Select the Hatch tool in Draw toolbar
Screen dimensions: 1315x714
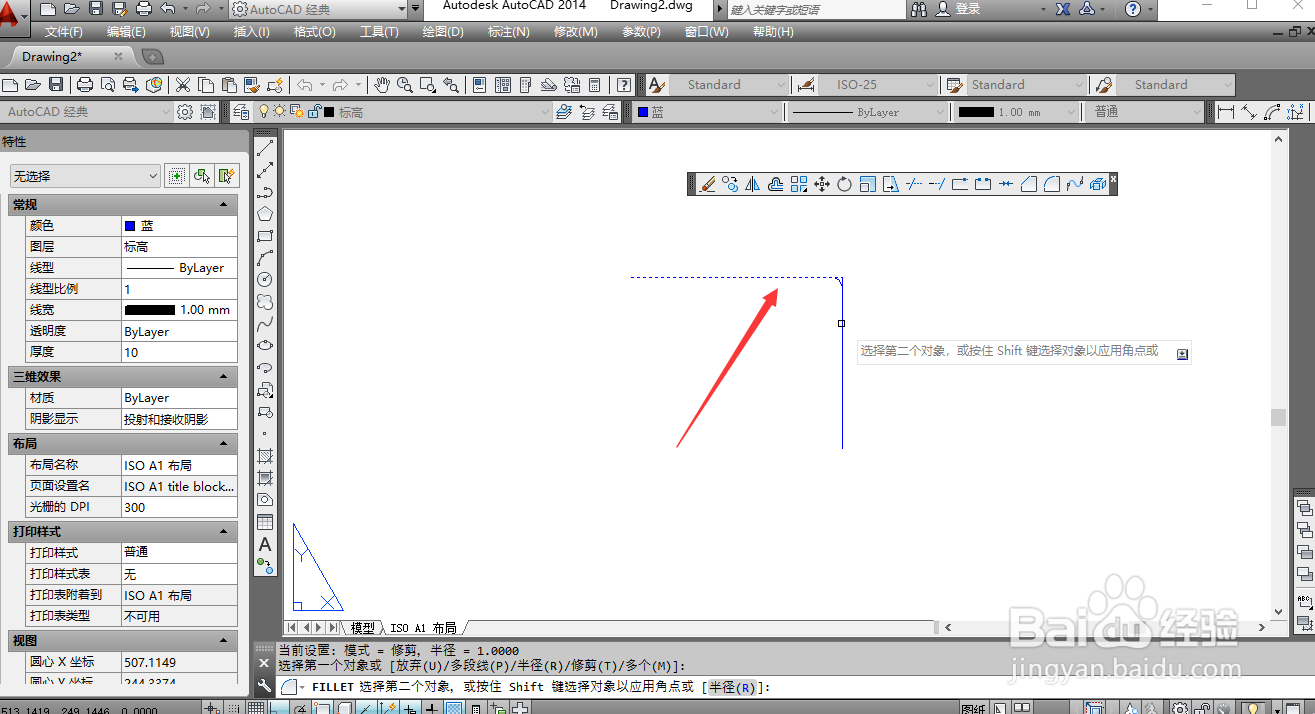click(x=265, y=455)
